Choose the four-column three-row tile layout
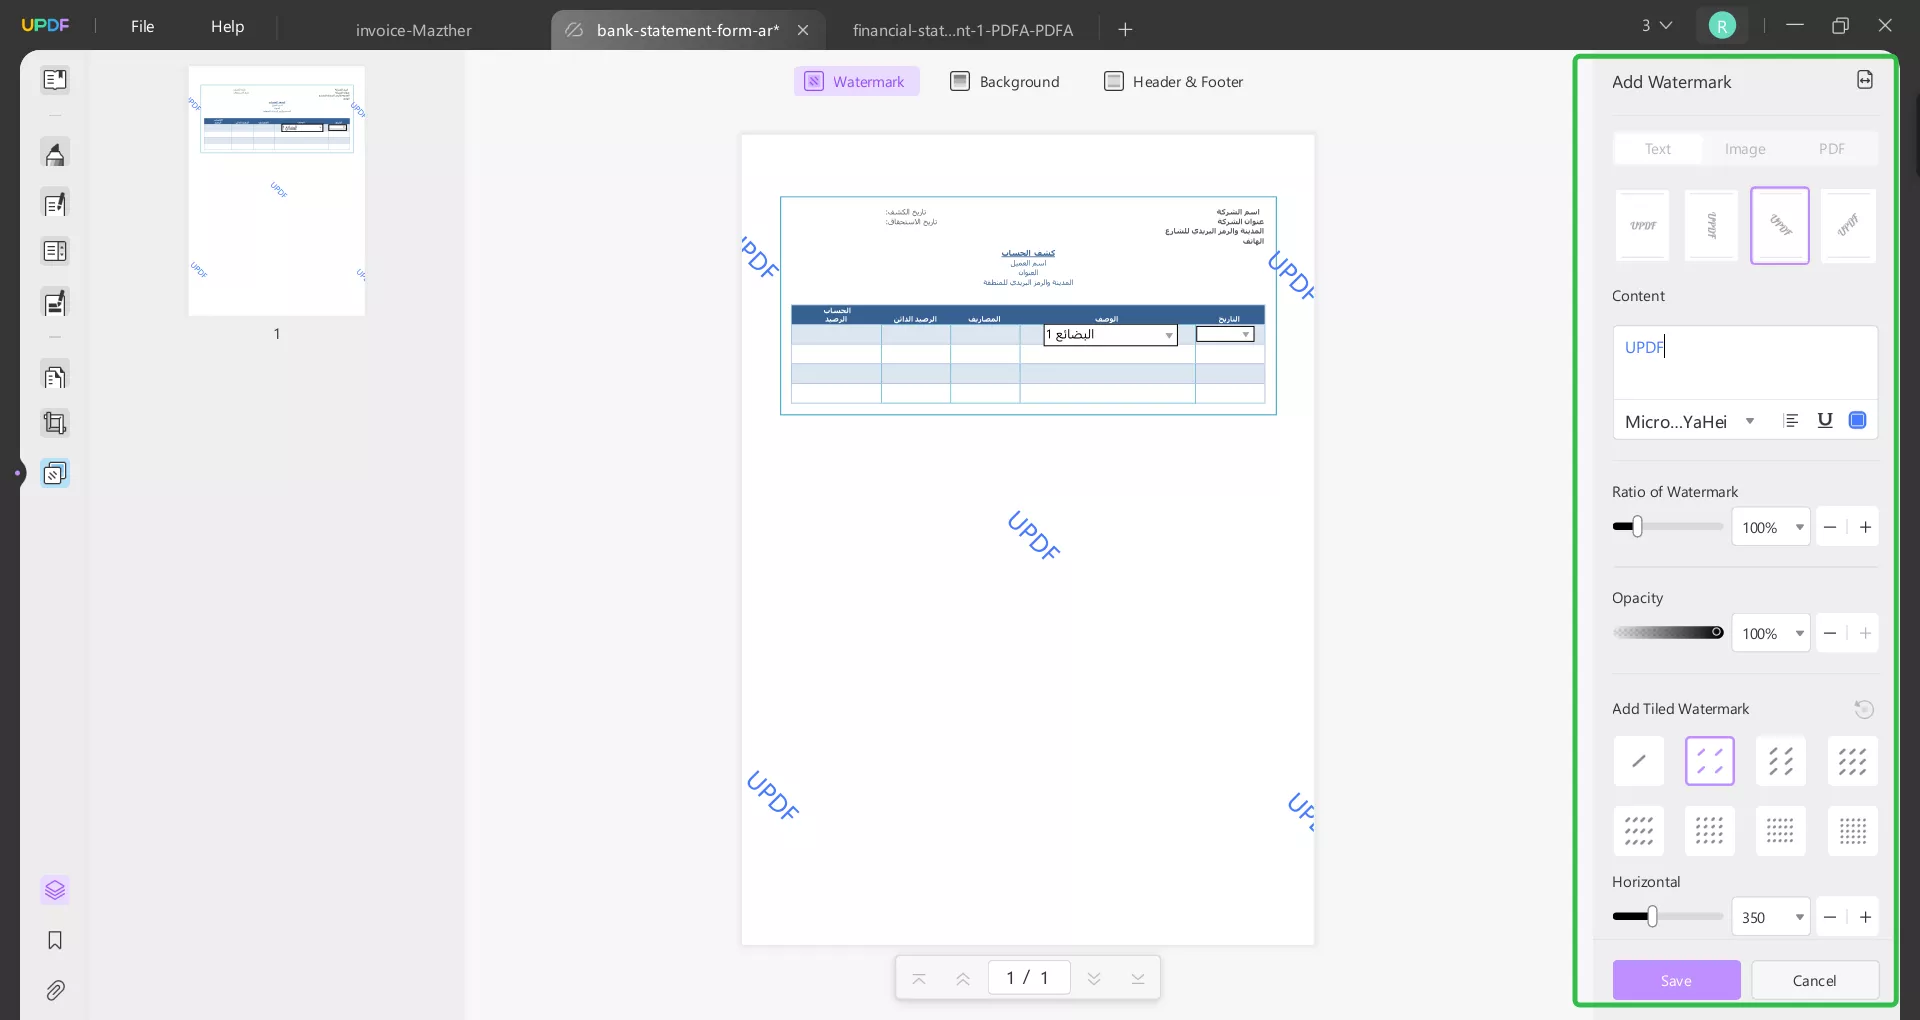Image resolution: width=1920 pixels, height=1020 pixels. 1639,831
